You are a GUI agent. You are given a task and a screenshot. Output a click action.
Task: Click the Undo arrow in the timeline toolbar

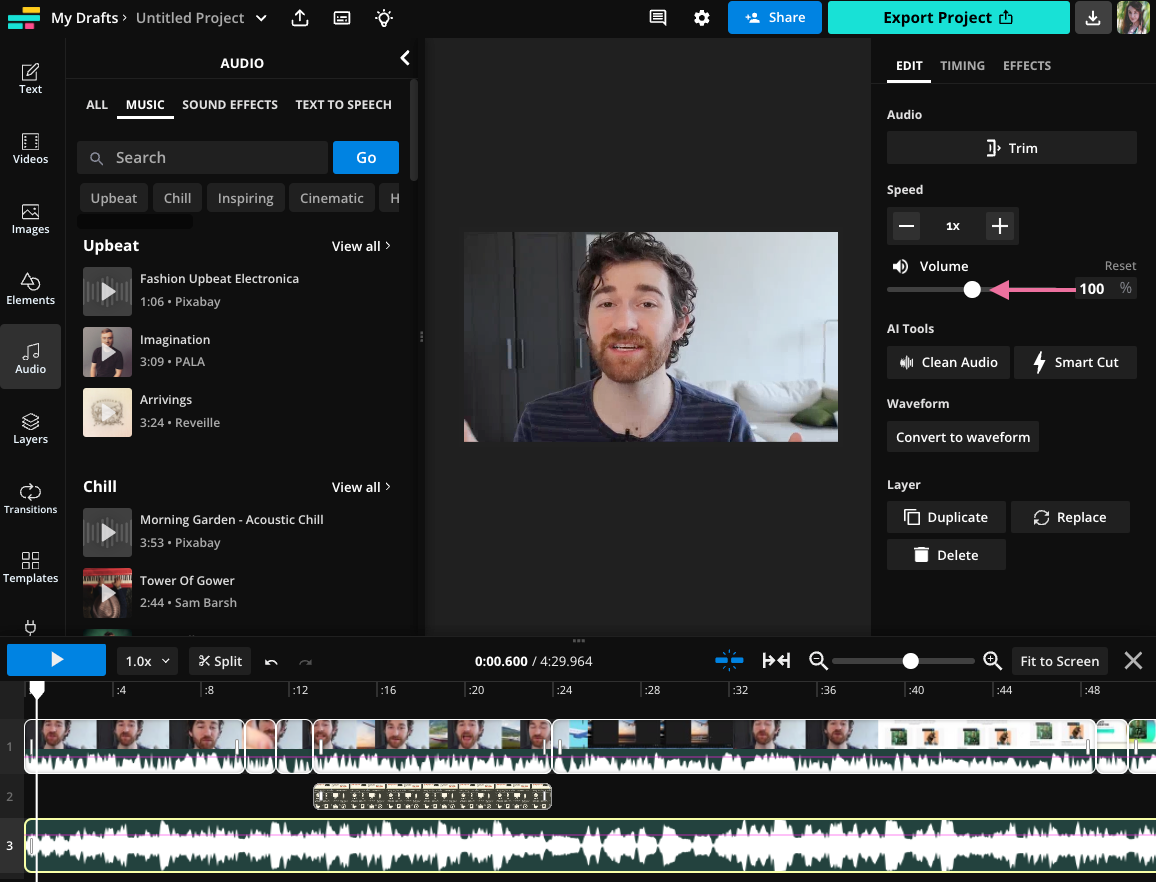point(270,660)
